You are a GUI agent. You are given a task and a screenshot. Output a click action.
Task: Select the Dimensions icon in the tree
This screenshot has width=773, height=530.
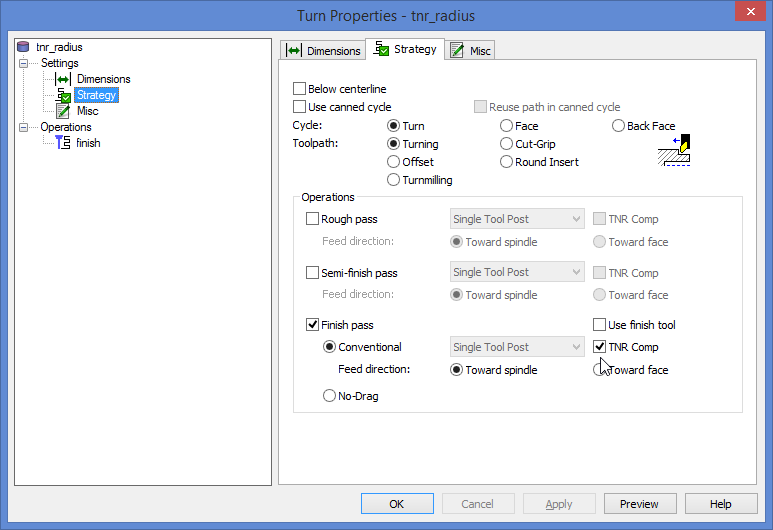tap(63, 79)
